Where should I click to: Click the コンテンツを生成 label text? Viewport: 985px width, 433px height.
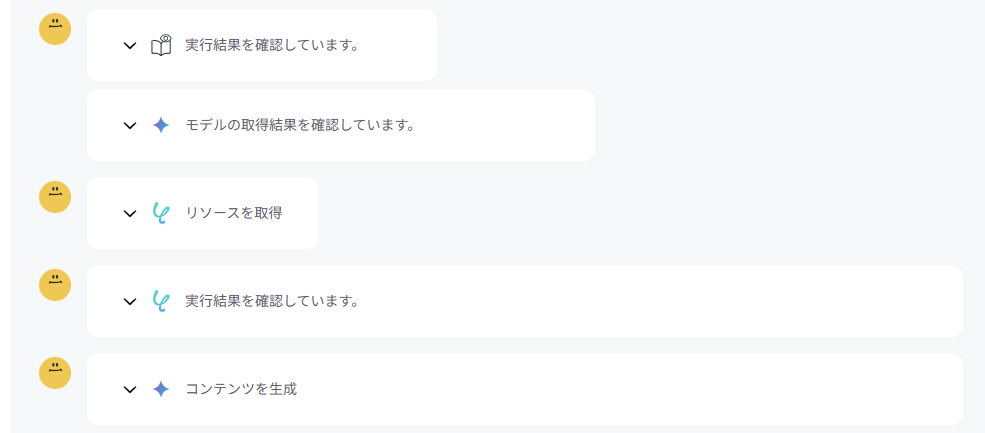tap(241, 389)
